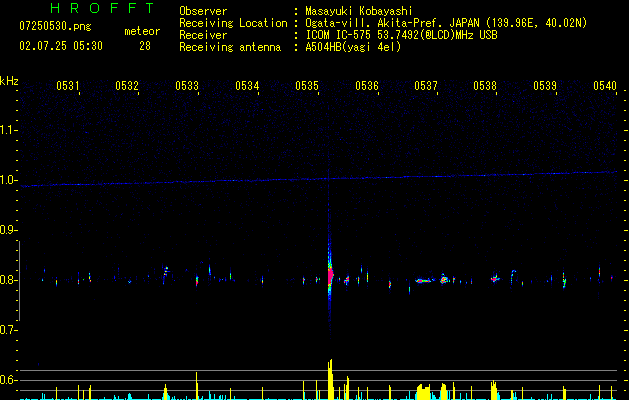This screenshot has height=400, width=629.
Task: Click the 1.0 kHz axis label
Action: click(x=7, y=180)
